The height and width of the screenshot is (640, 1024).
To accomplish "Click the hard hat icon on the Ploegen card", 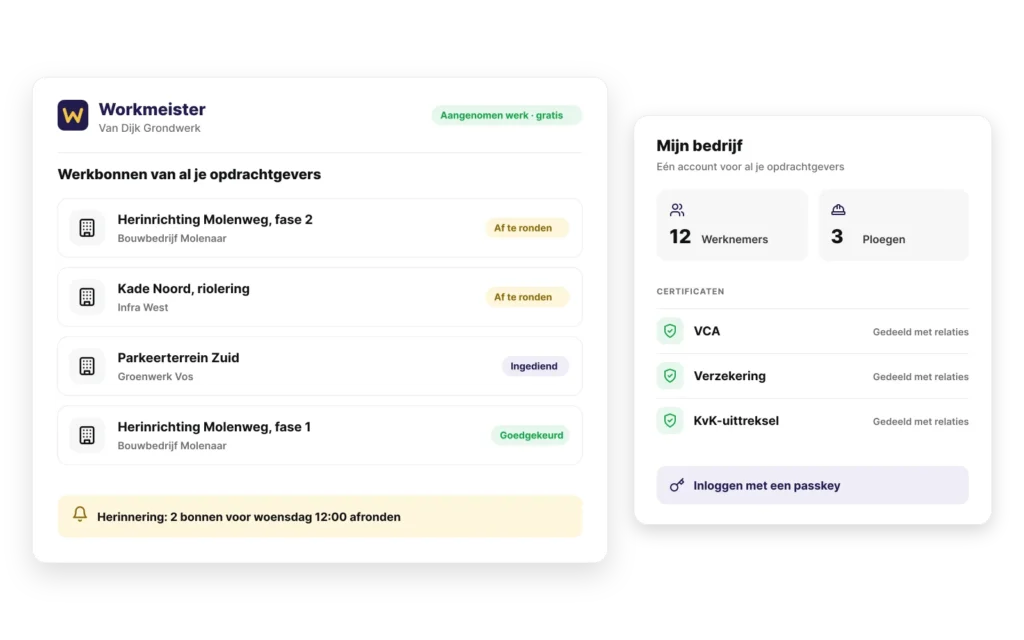I will click(x=838, y=210).
